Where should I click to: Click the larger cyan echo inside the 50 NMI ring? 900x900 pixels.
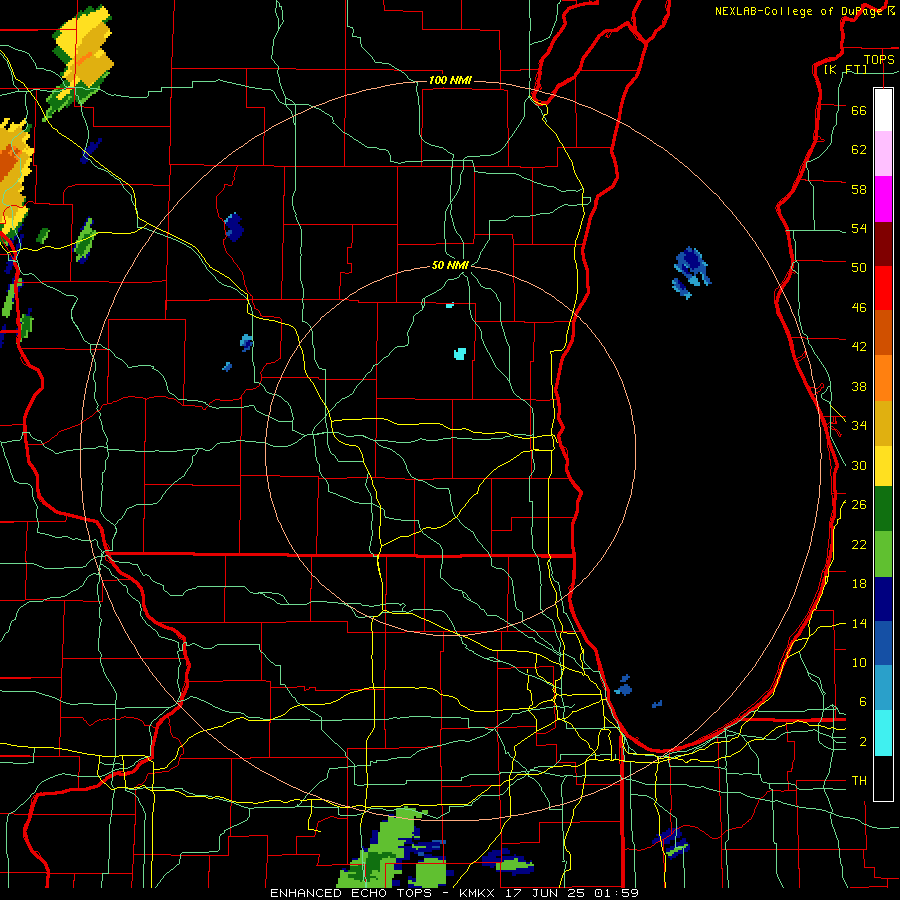pos(460,354)
